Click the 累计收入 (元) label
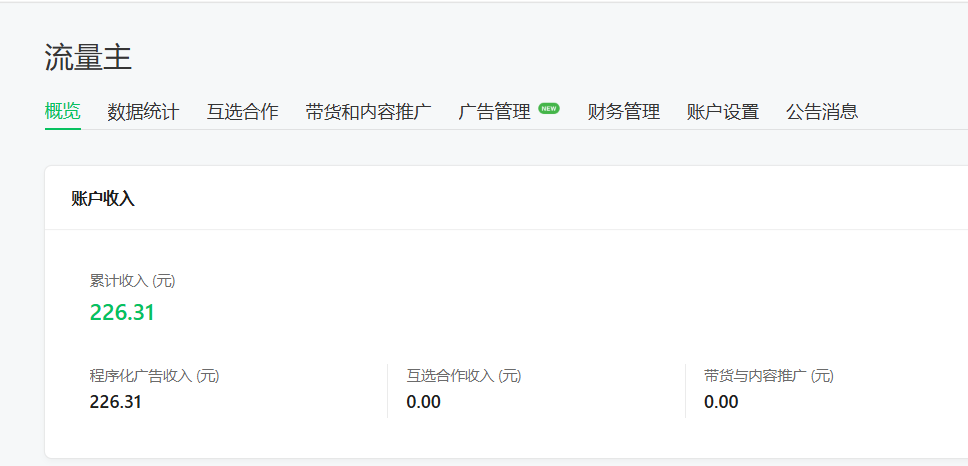The image size is (968, 466). [x=133, y=281]
